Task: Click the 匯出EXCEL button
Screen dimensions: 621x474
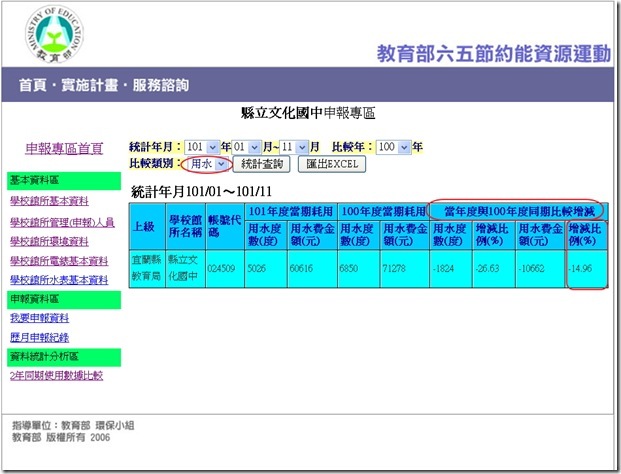Action: click(x=332, y=163)
